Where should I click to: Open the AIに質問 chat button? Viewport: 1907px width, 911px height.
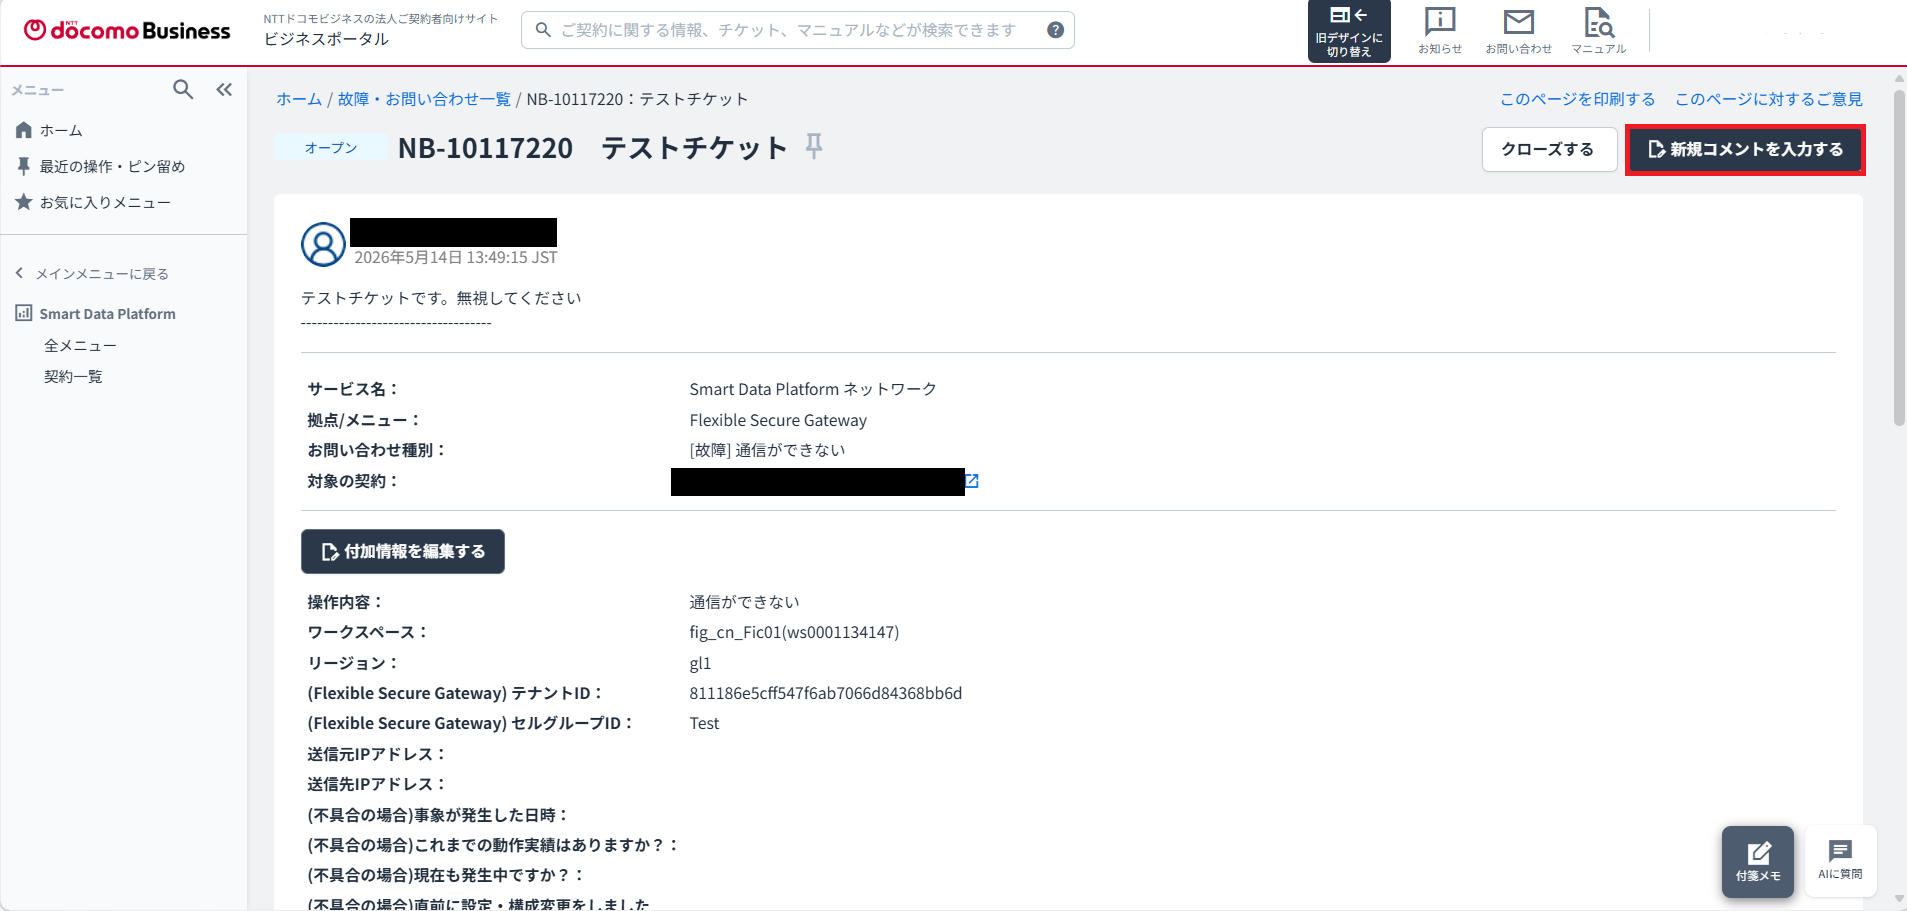click(1840, 859)
